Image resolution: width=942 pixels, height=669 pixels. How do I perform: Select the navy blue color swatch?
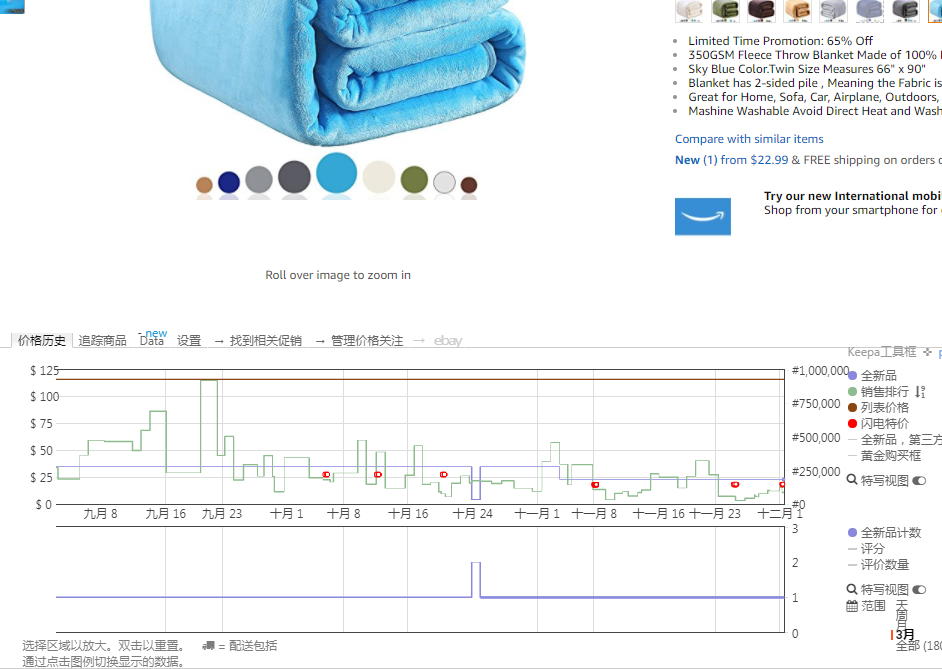[x=229, y=182]
